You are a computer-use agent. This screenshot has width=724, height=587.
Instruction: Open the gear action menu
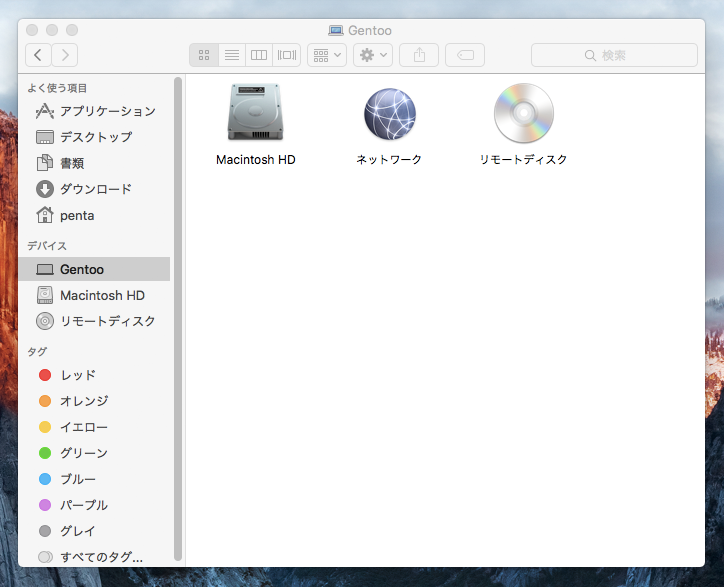click(x=373, y=55)
